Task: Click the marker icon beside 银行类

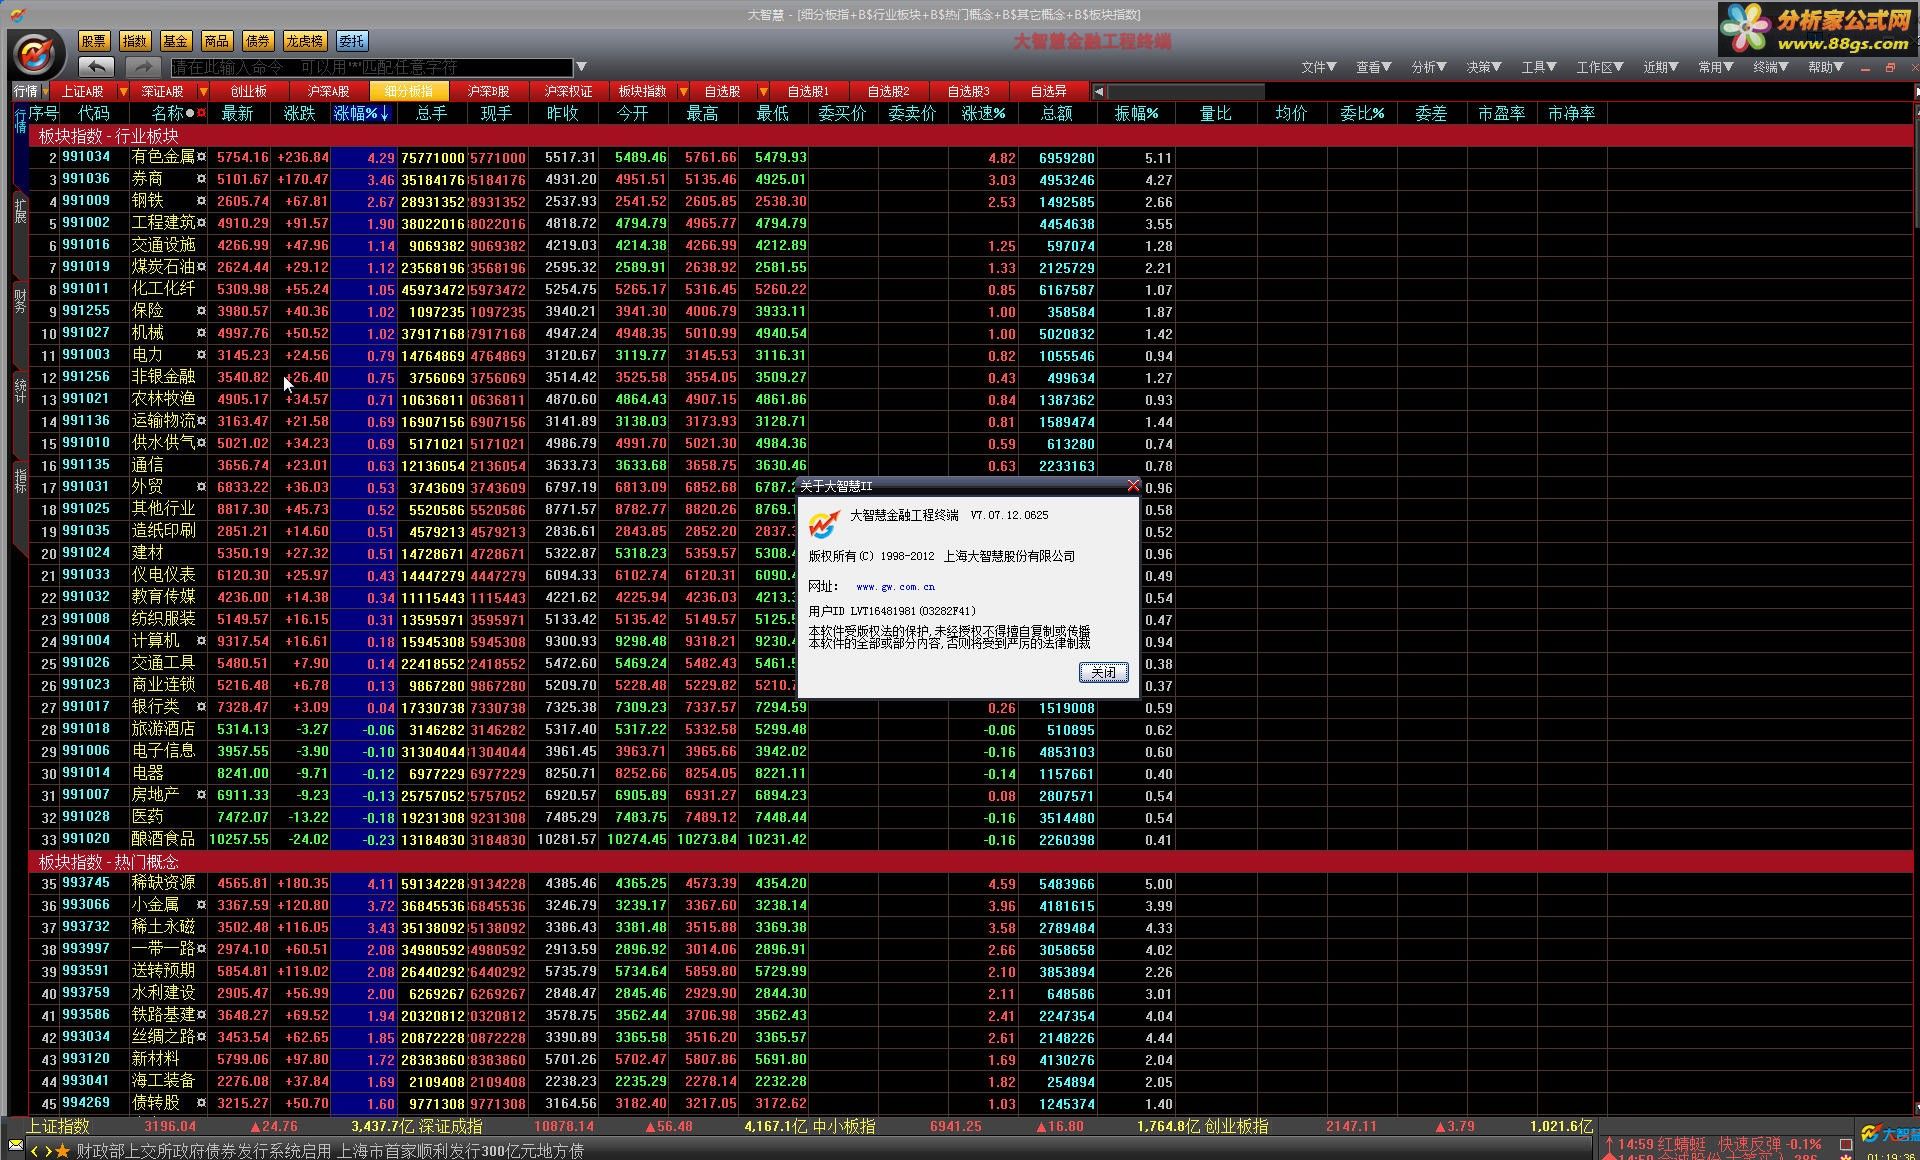Action: tap(201, 707)
